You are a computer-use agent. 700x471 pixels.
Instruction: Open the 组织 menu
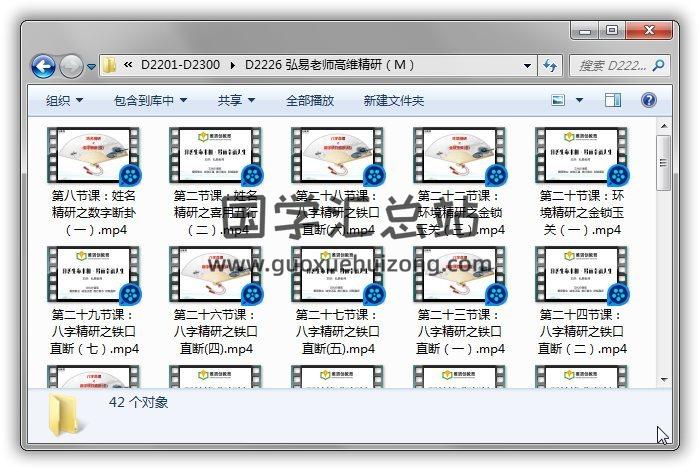point(64,101)
